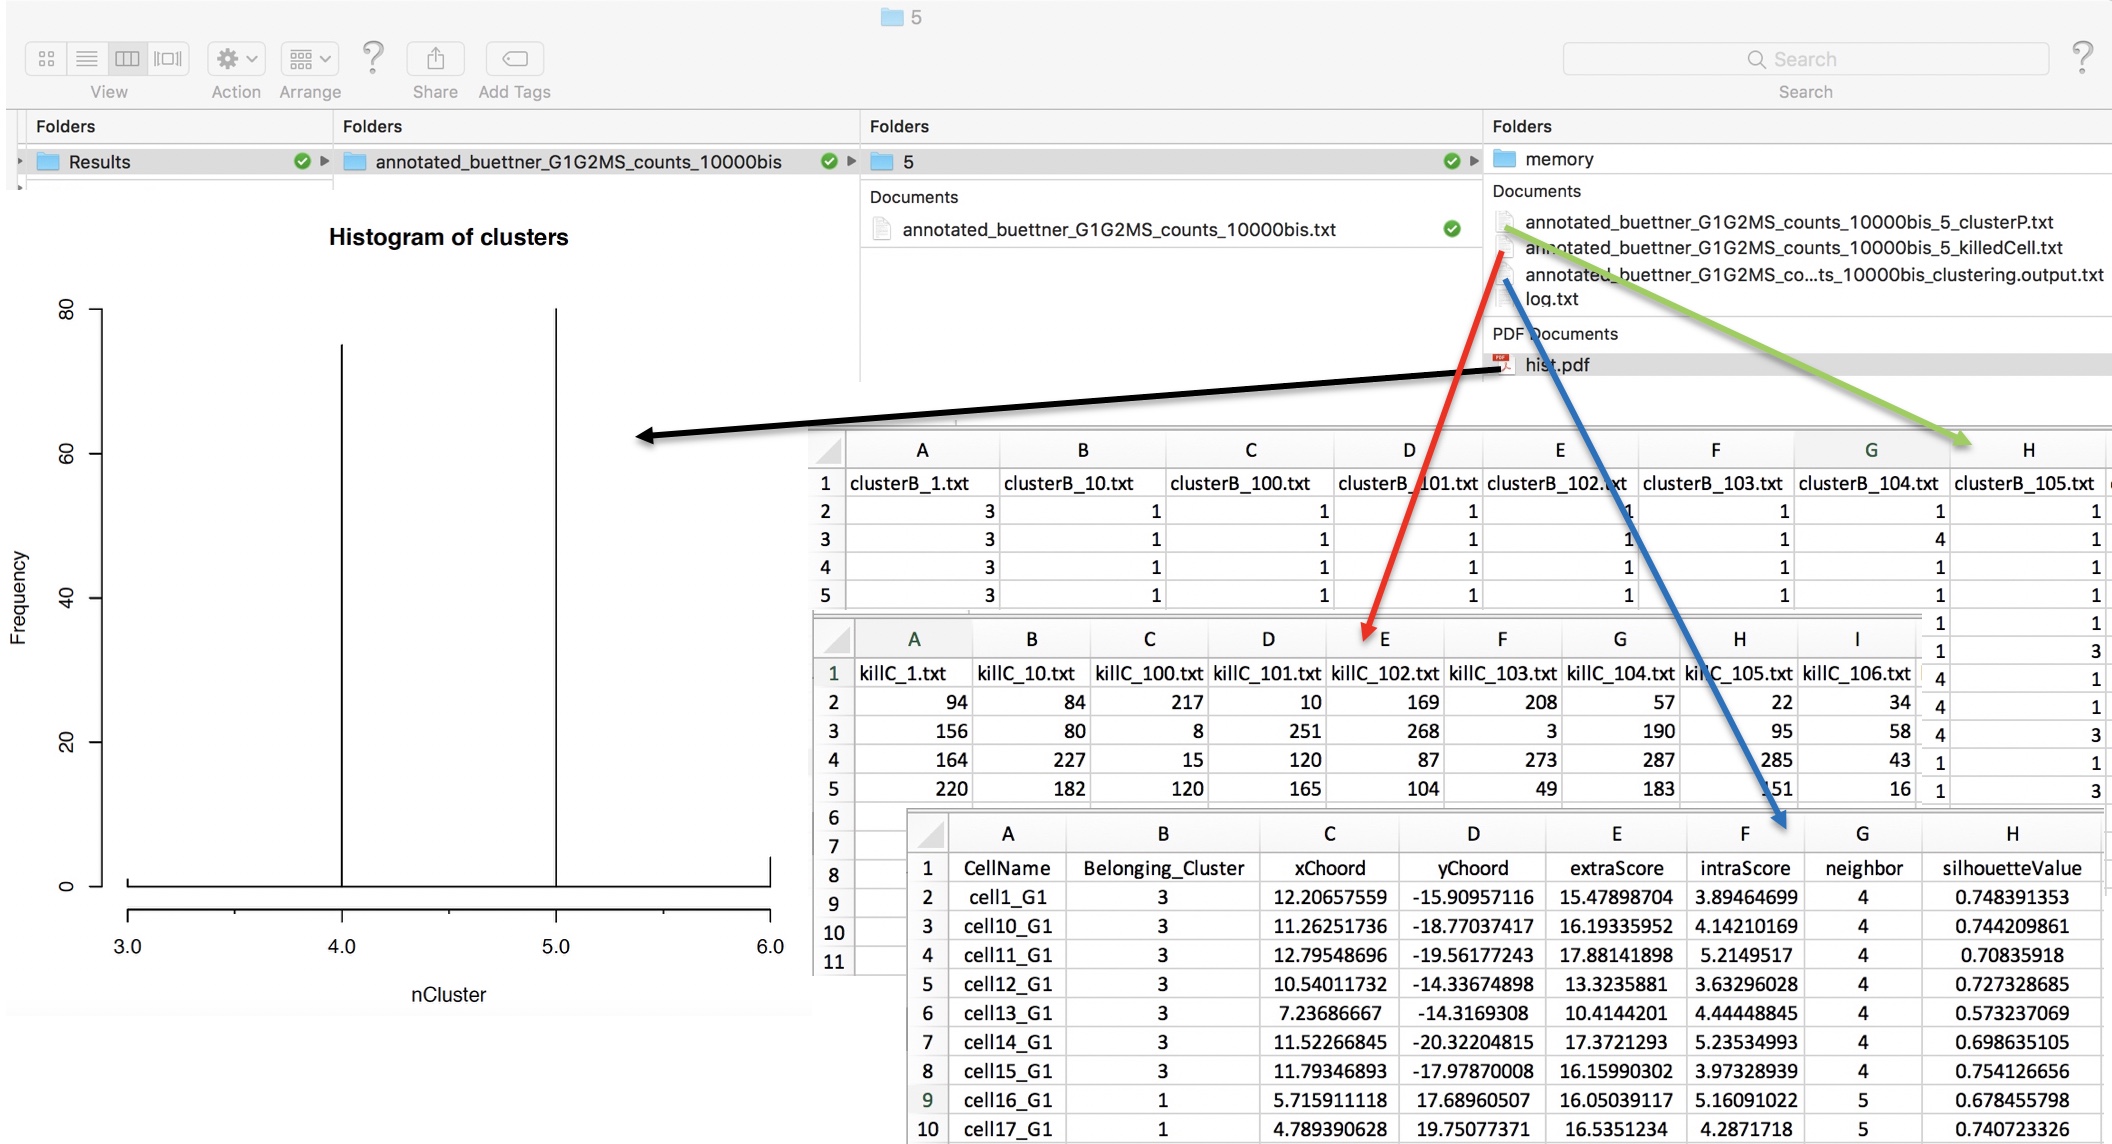Click the Add Tags toolbar button
Viewport: 2112px width, 1144px height.
tap(514, 59)
